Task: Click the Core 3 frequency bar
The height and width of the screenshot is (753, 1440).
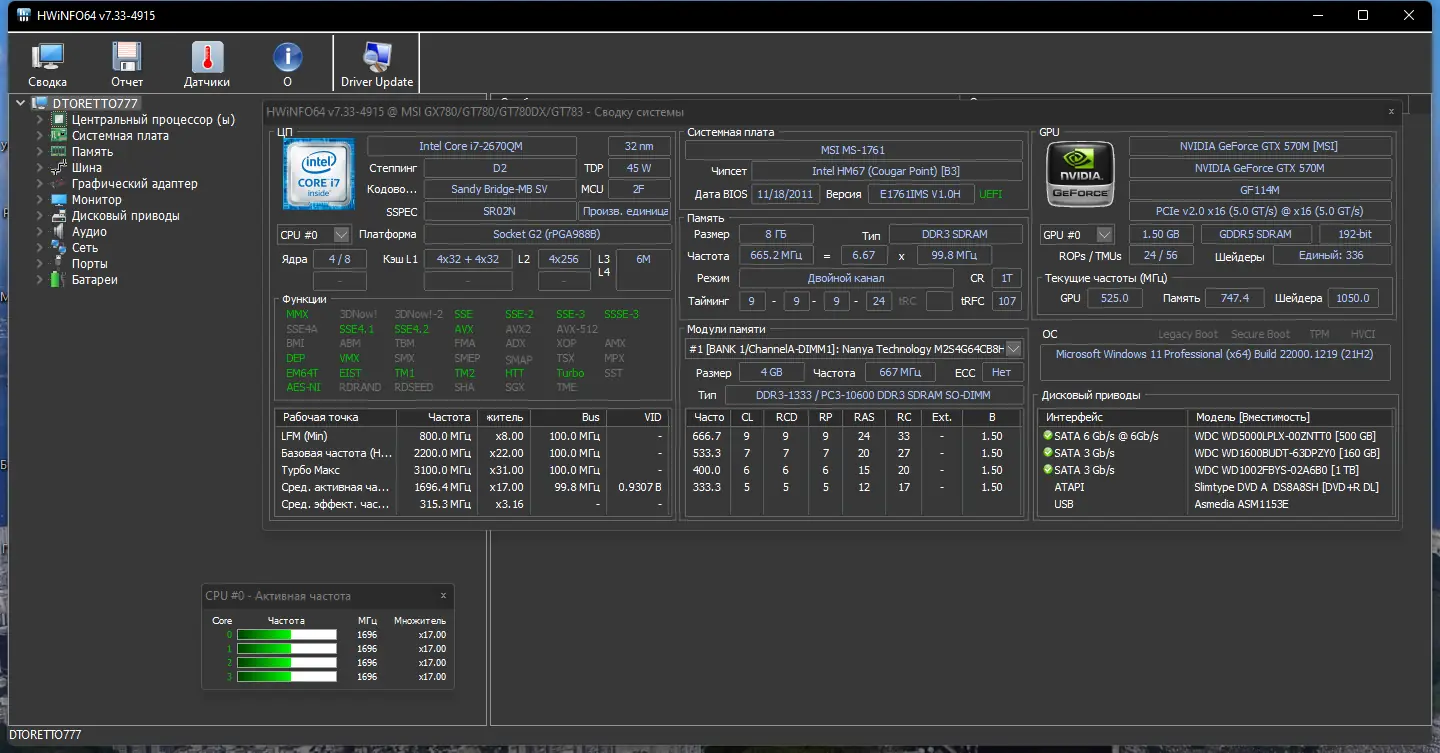Action: 286,676
